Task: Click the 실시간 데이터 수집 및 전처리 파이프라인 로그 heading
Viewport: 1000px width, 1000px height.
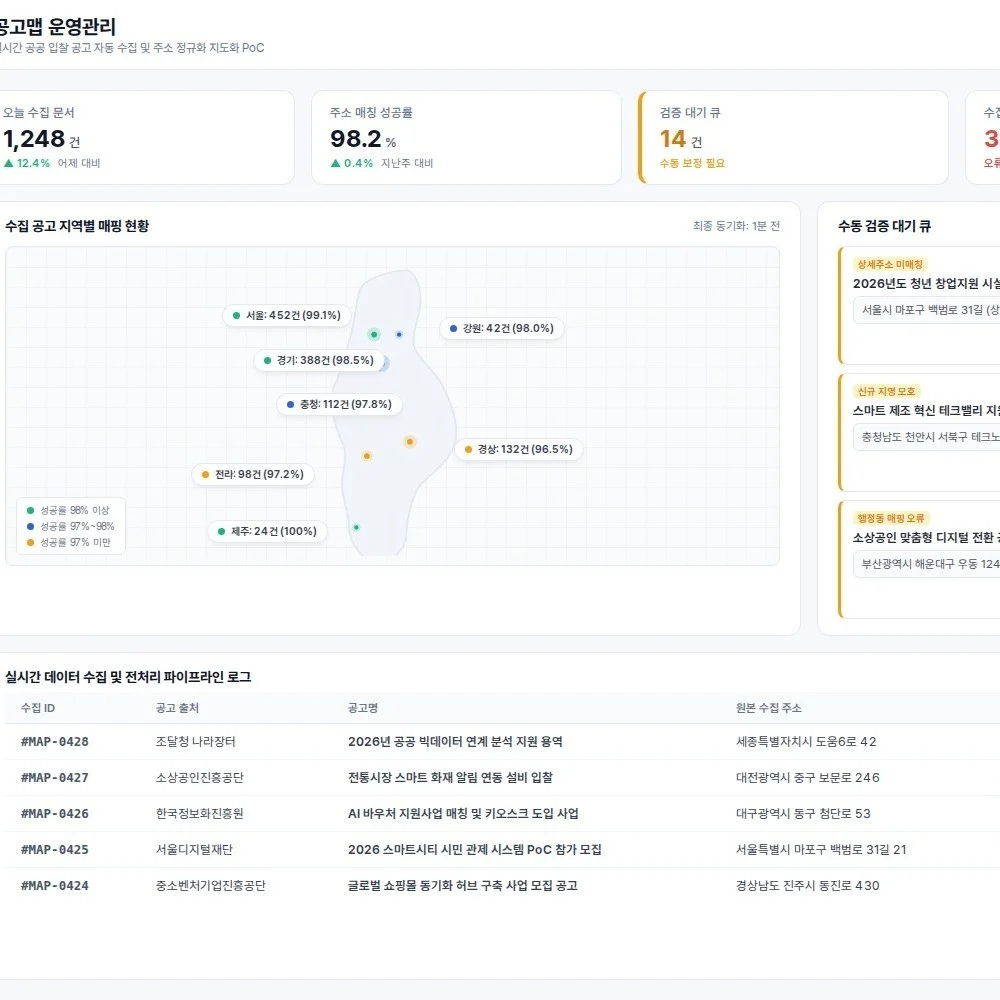Action: (x=128, y=677)
